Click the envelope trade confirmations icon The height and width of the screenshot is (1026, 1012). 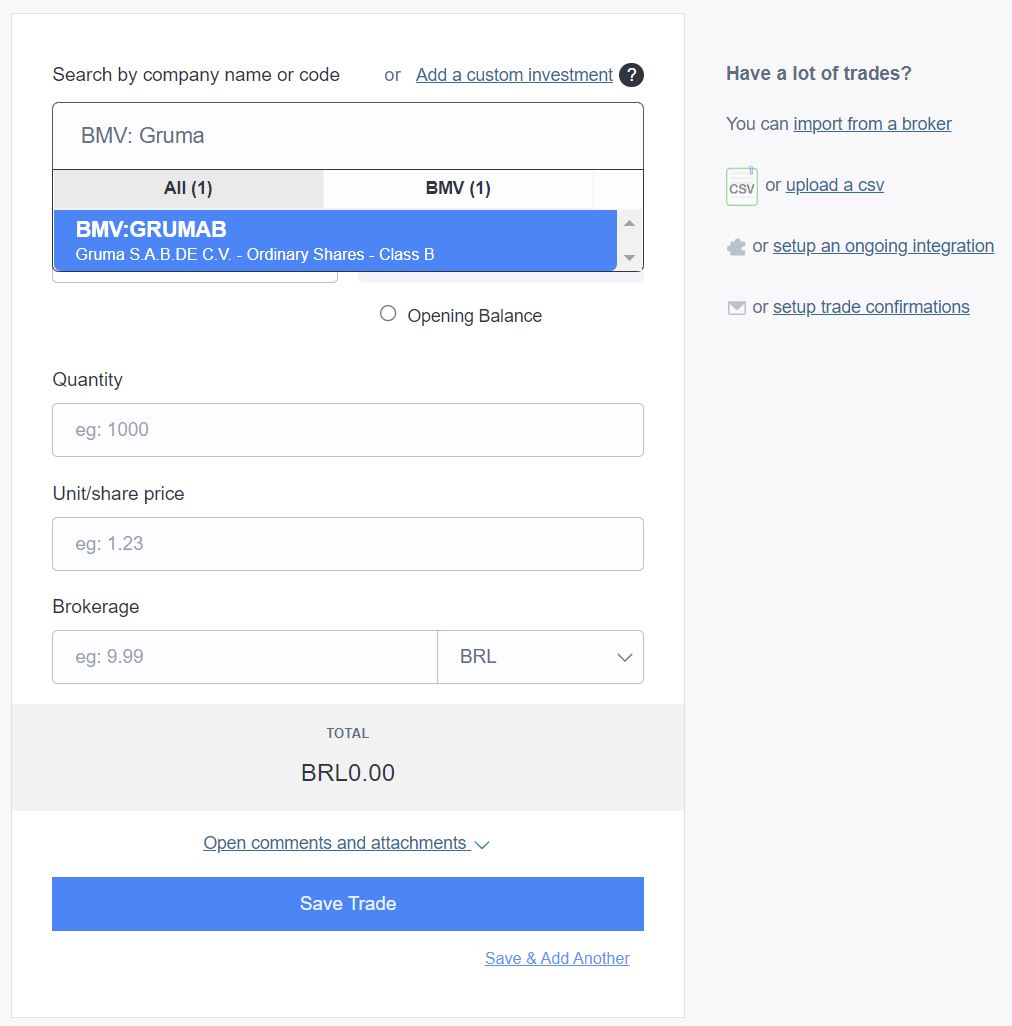[x=736, y=307]
